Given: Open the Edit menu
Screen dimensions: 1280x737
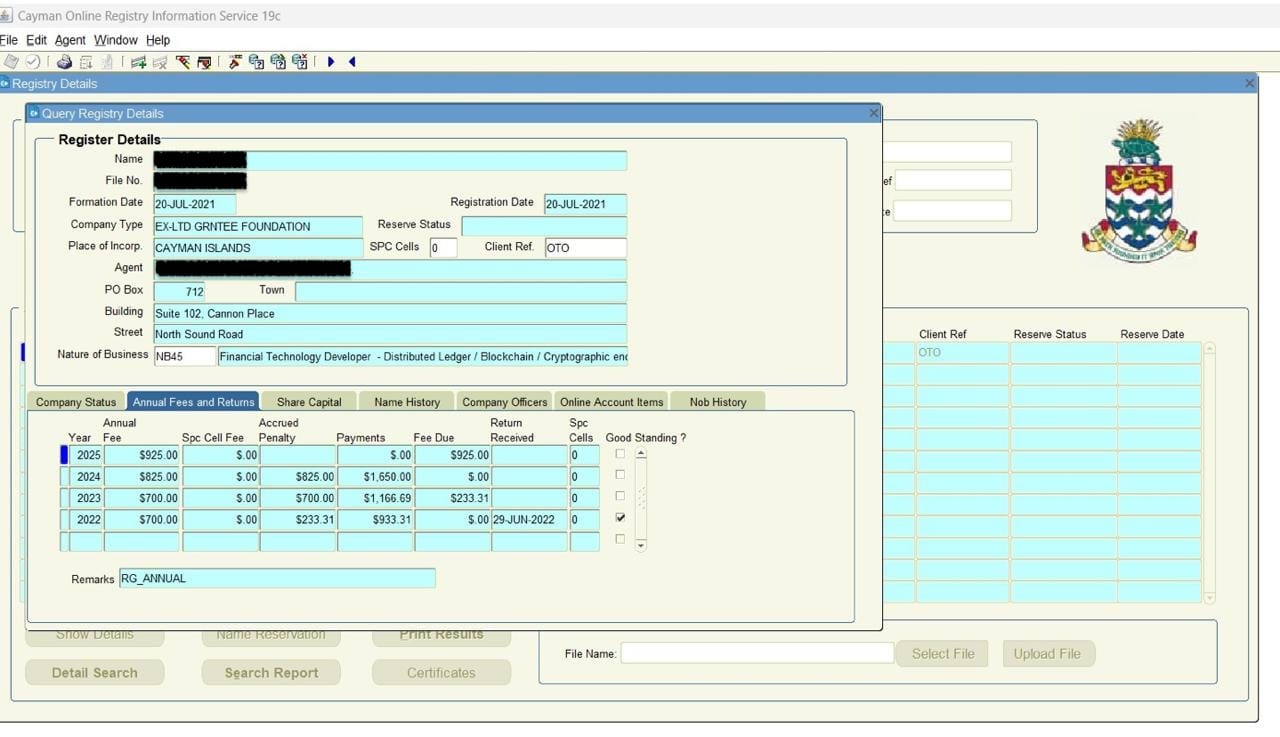Looking at the screenshot, I should click(x=36, y=40).
